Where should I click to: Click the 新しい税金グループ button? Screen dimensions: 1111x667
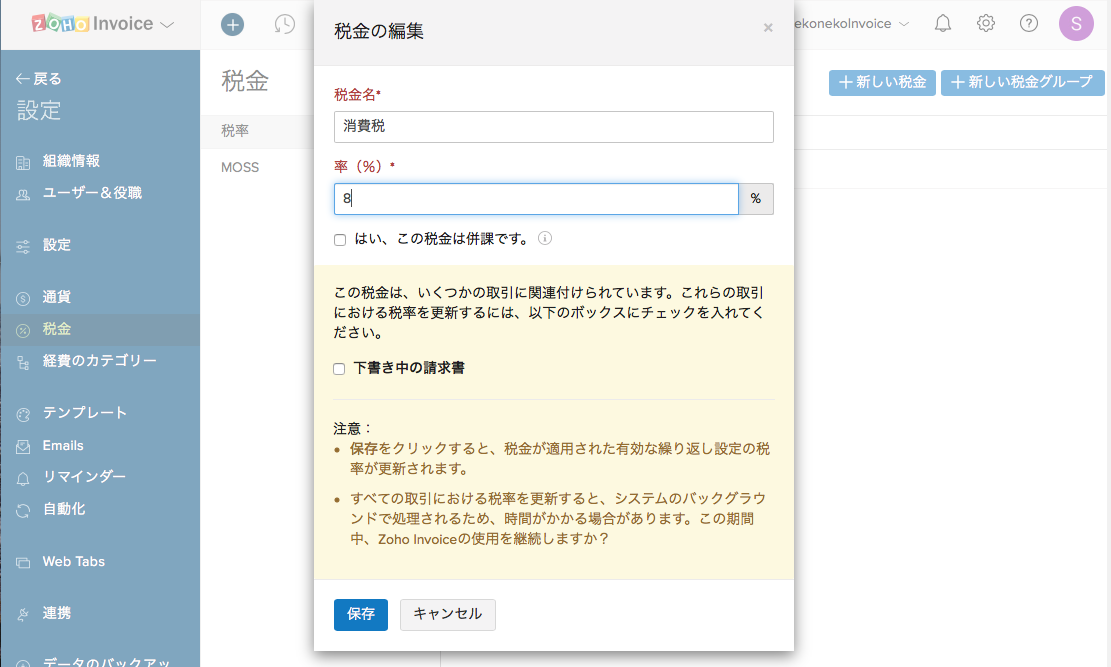pos(1021,83)
